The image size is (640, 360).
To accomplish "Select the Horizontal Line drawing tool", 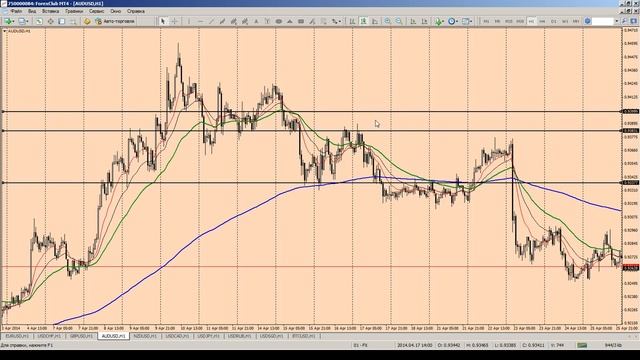I will pyautogui.click(x=200, y=21).
